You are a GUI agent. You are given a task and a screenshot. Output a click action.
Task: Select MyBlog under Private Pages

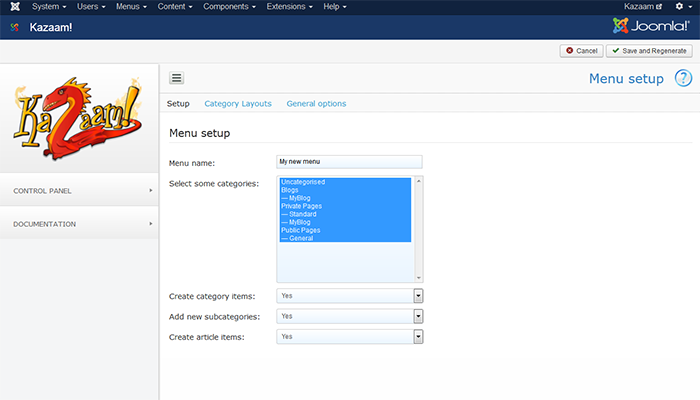pos(345,222)
